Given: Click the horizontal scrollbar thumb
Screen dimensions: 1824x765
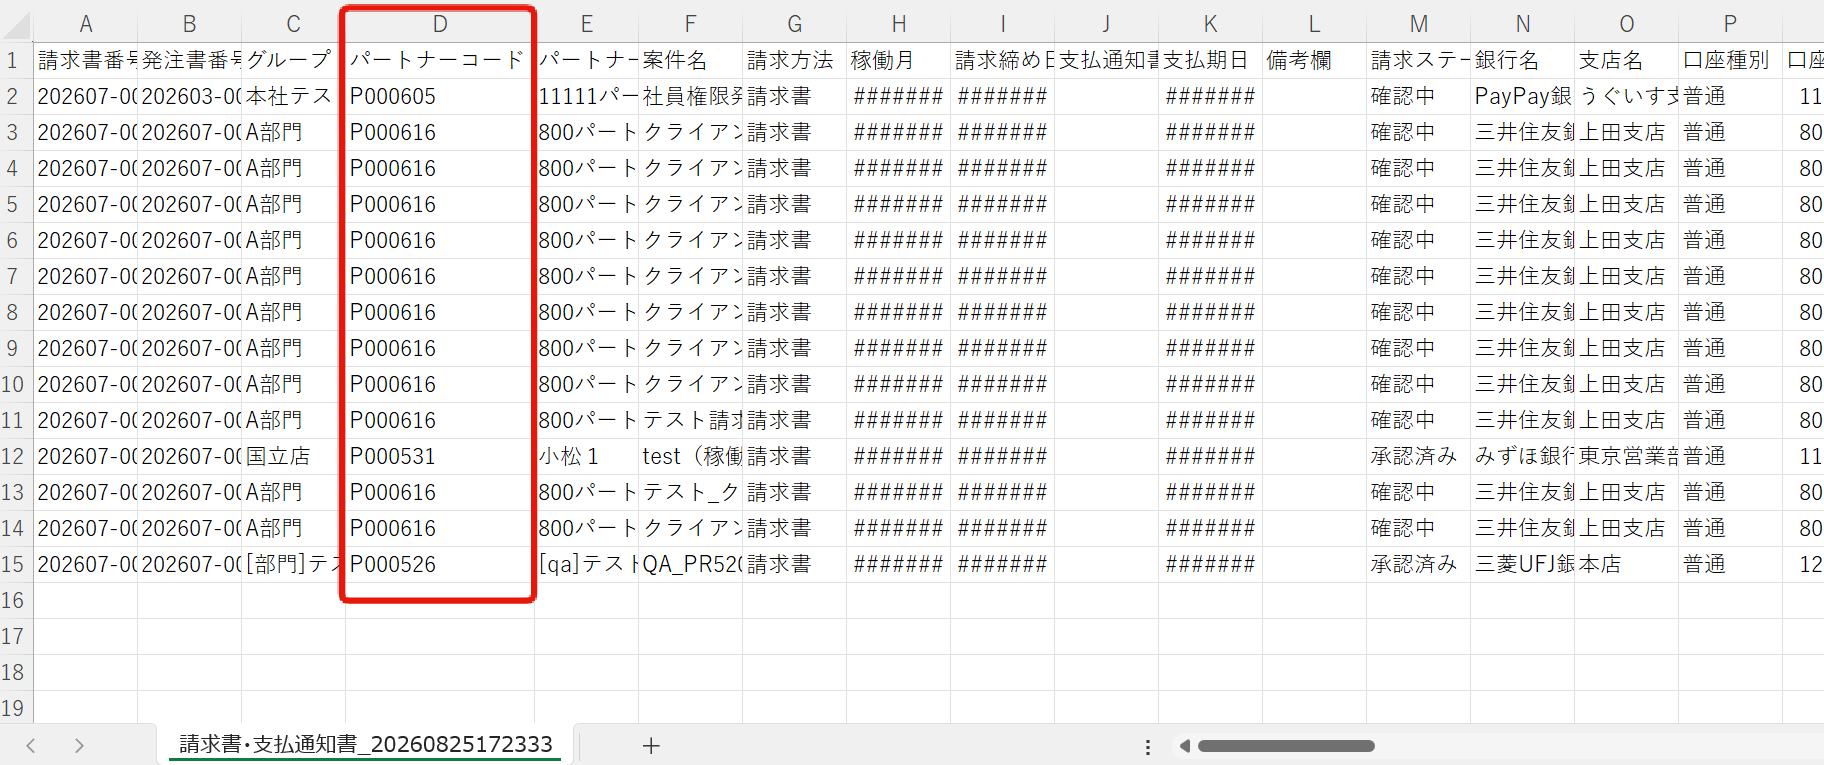Looking at the screenshot, I should [1286, 745].
